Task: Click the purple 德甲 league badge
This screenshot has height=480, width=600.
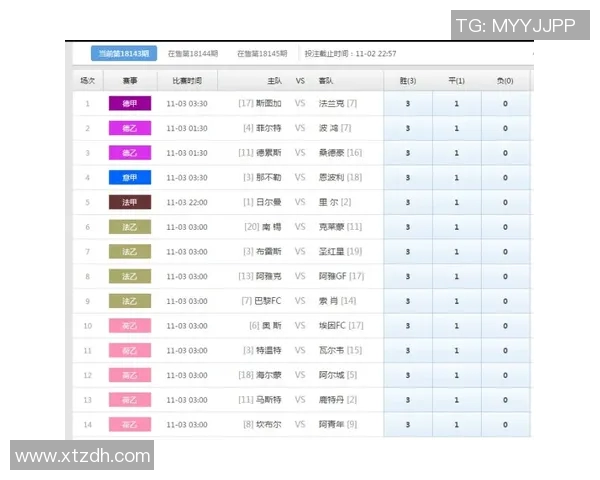Action: pyautogui.click(x=130, y=103)
